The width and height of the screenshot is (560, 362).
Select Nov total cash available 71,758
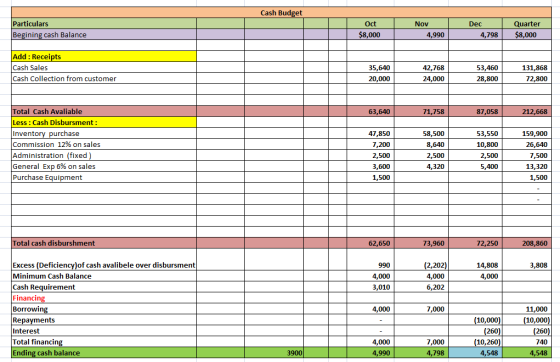point(421,111)
